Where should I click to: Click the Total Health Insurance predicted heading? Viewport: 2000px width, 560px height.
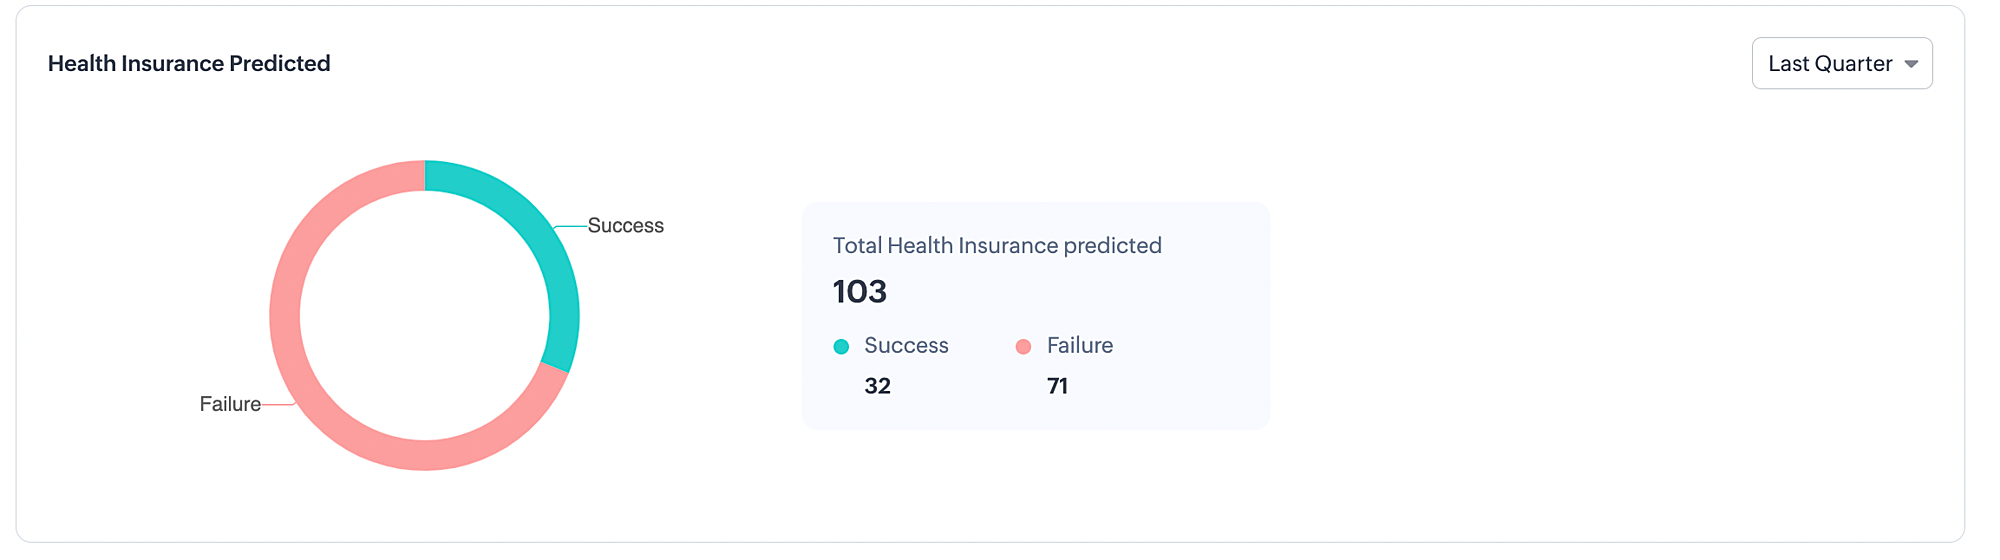pyautogui.click(x=997, y=246)
